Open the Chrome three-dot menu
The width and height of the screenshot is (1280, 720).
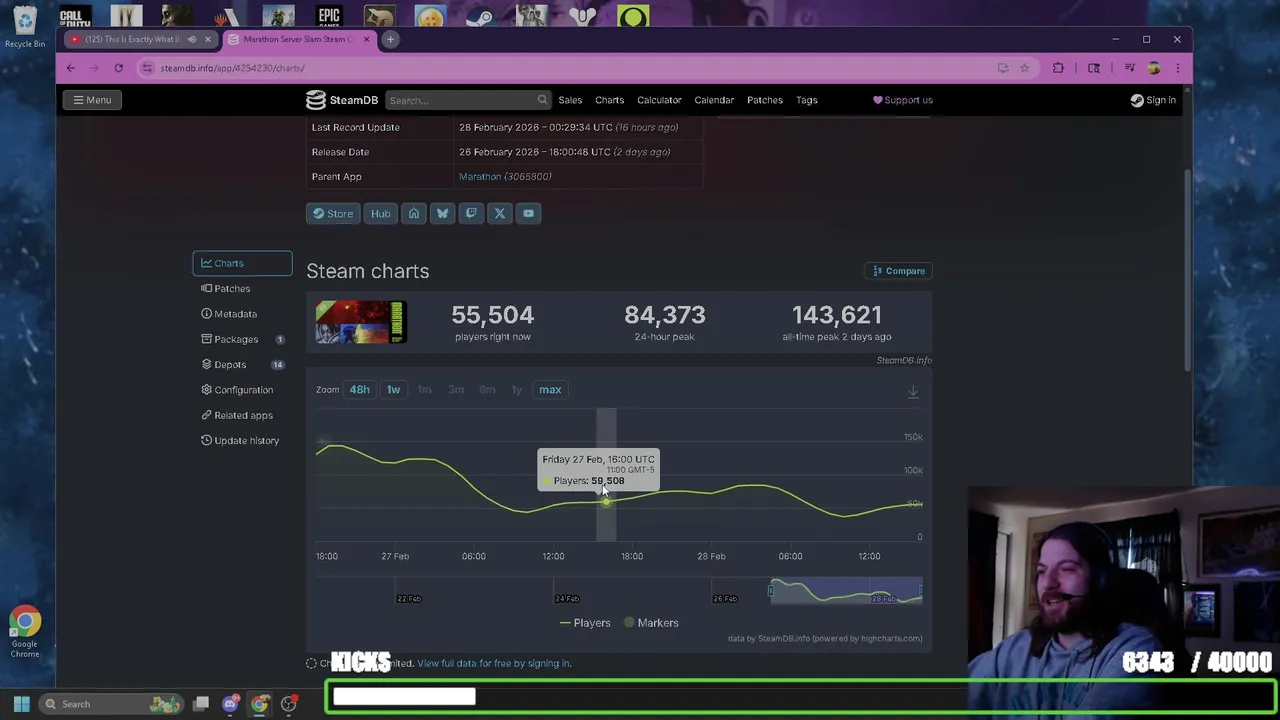coord(1177,68)
